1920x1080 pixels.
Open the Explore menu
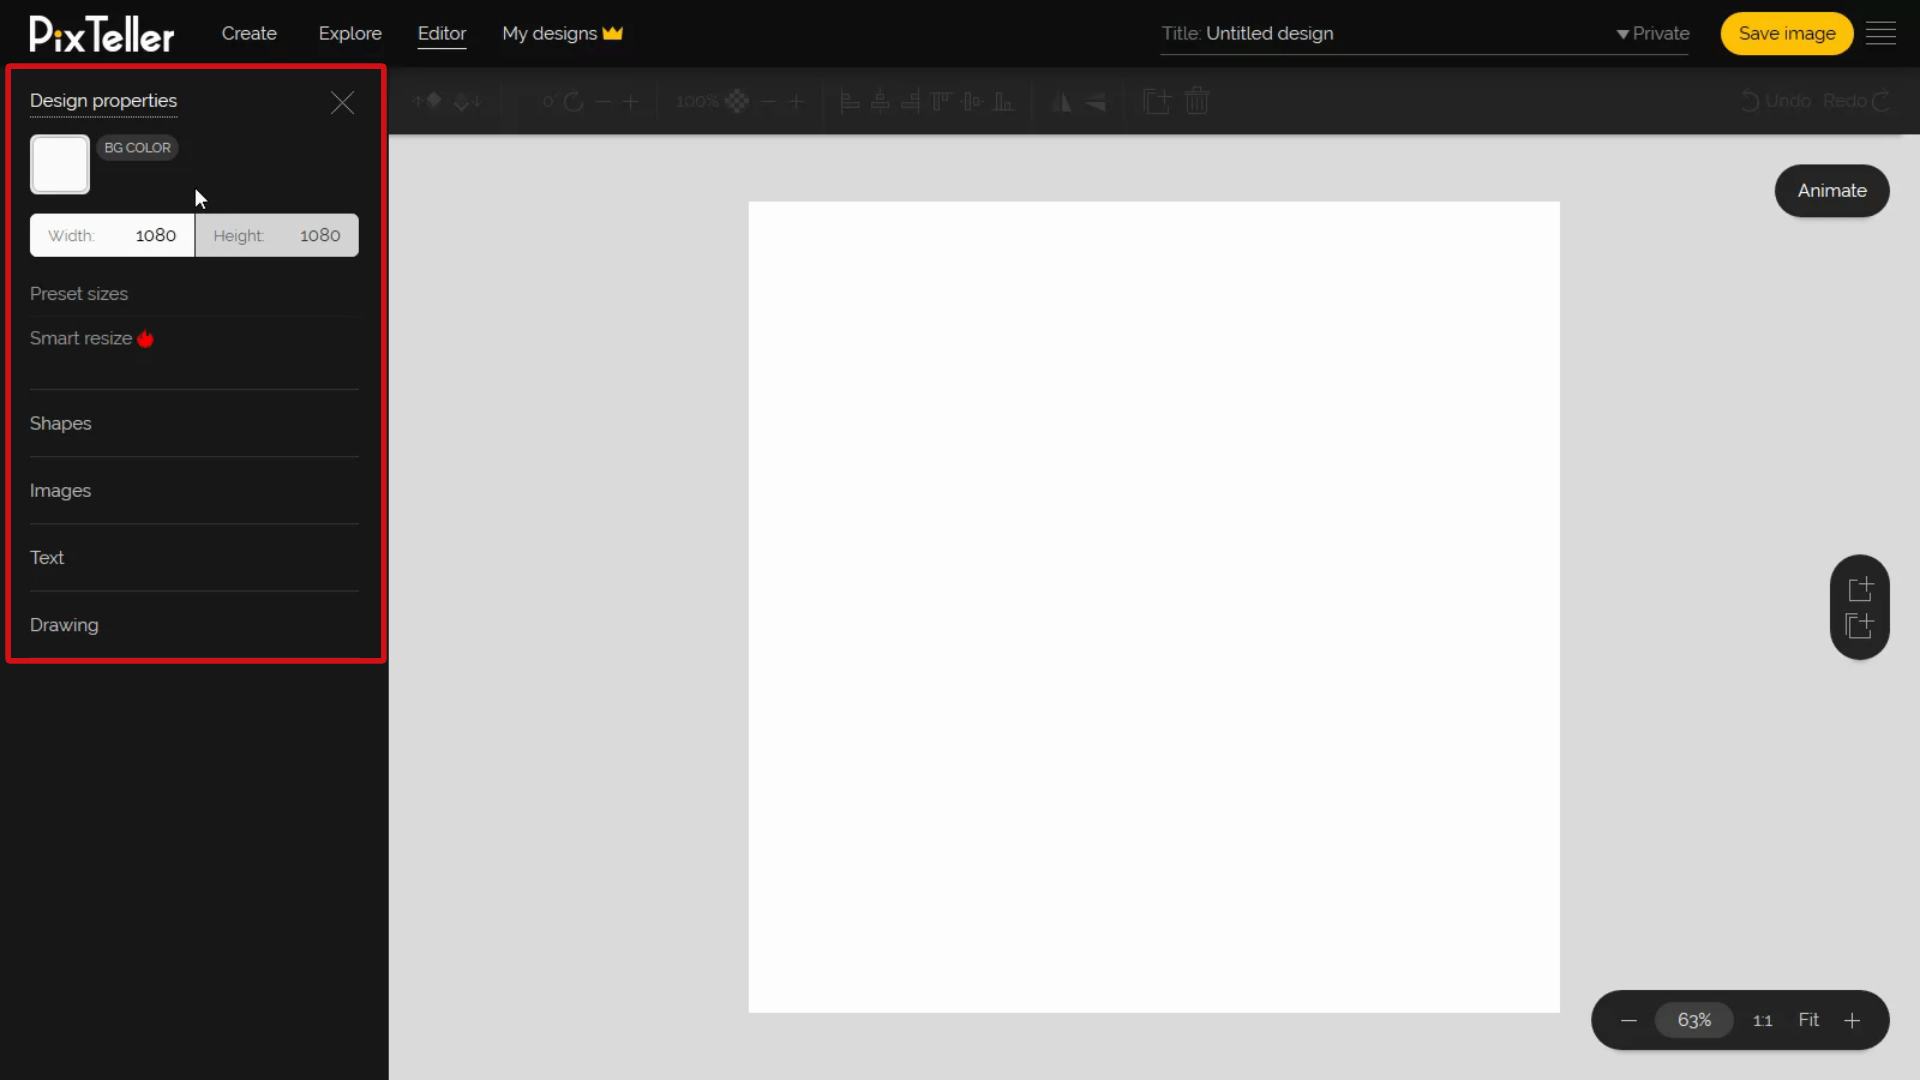coord(349,33)
